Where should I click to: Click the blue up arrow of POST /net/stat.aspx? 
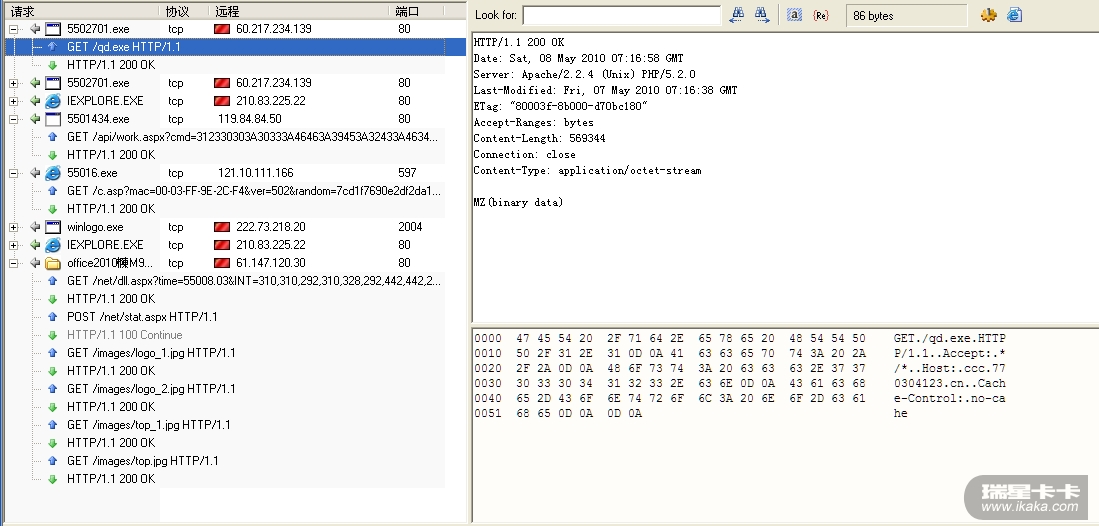coord(53,317)
